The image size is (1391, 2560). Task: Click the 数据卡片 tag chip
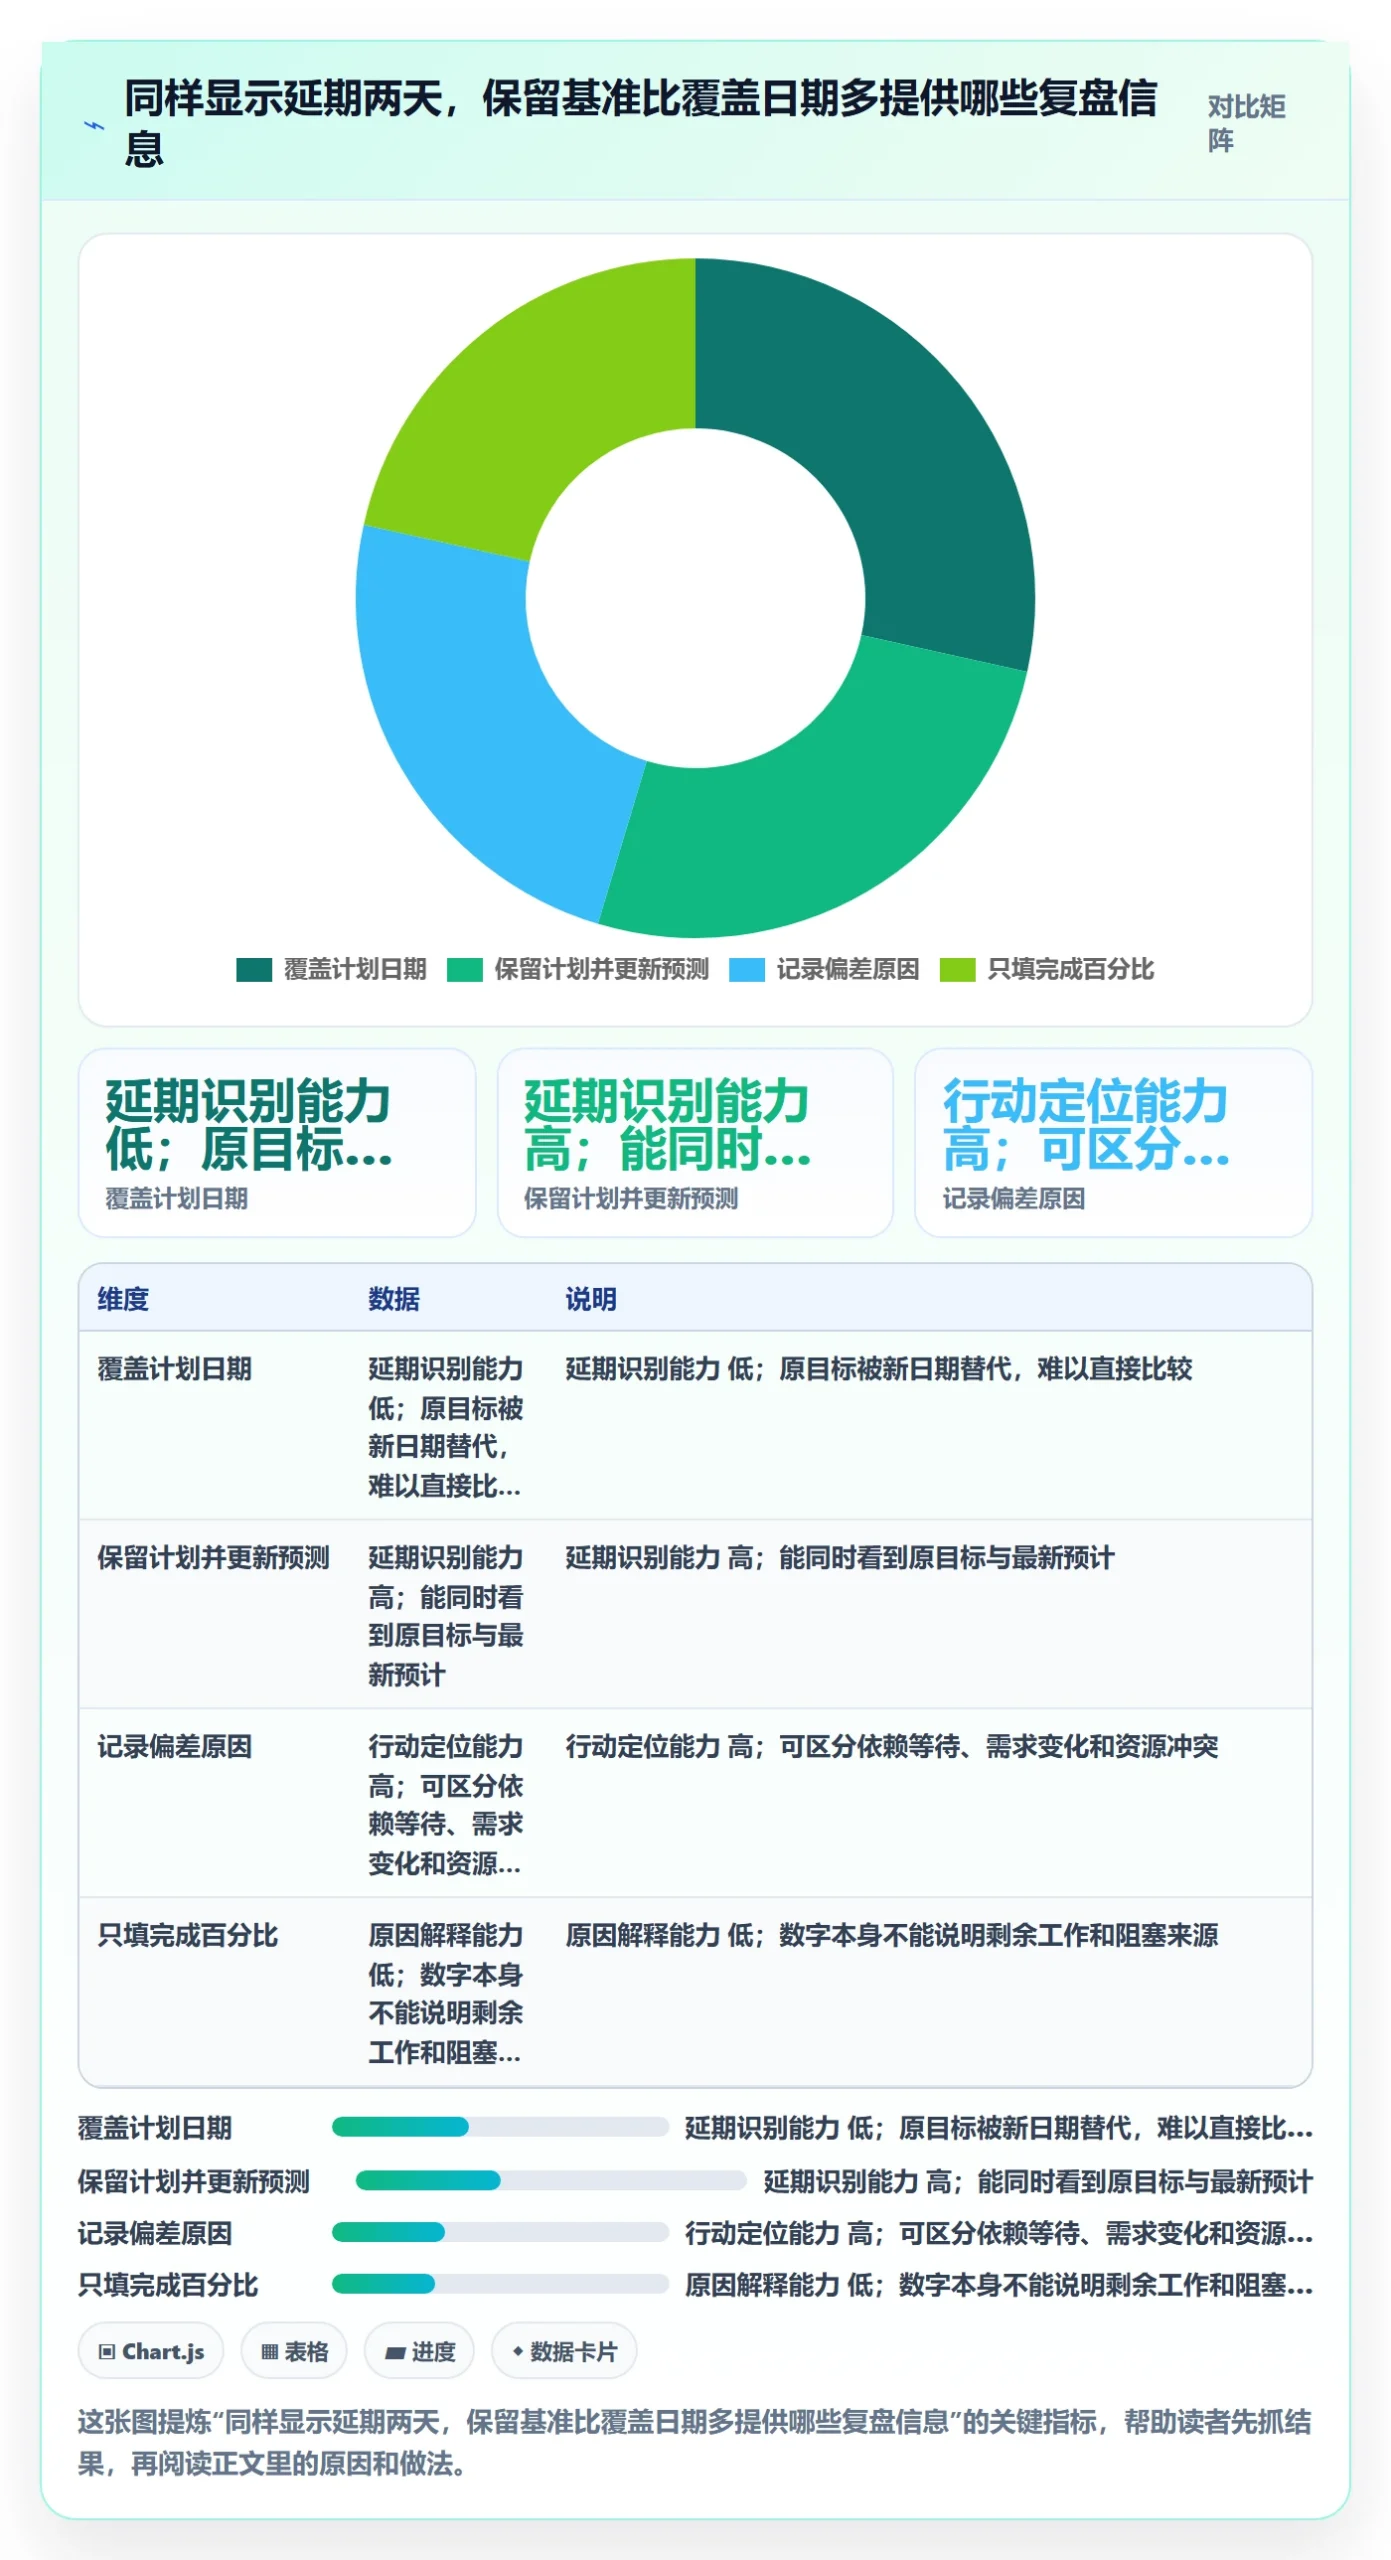click(x=564, y=2351)
